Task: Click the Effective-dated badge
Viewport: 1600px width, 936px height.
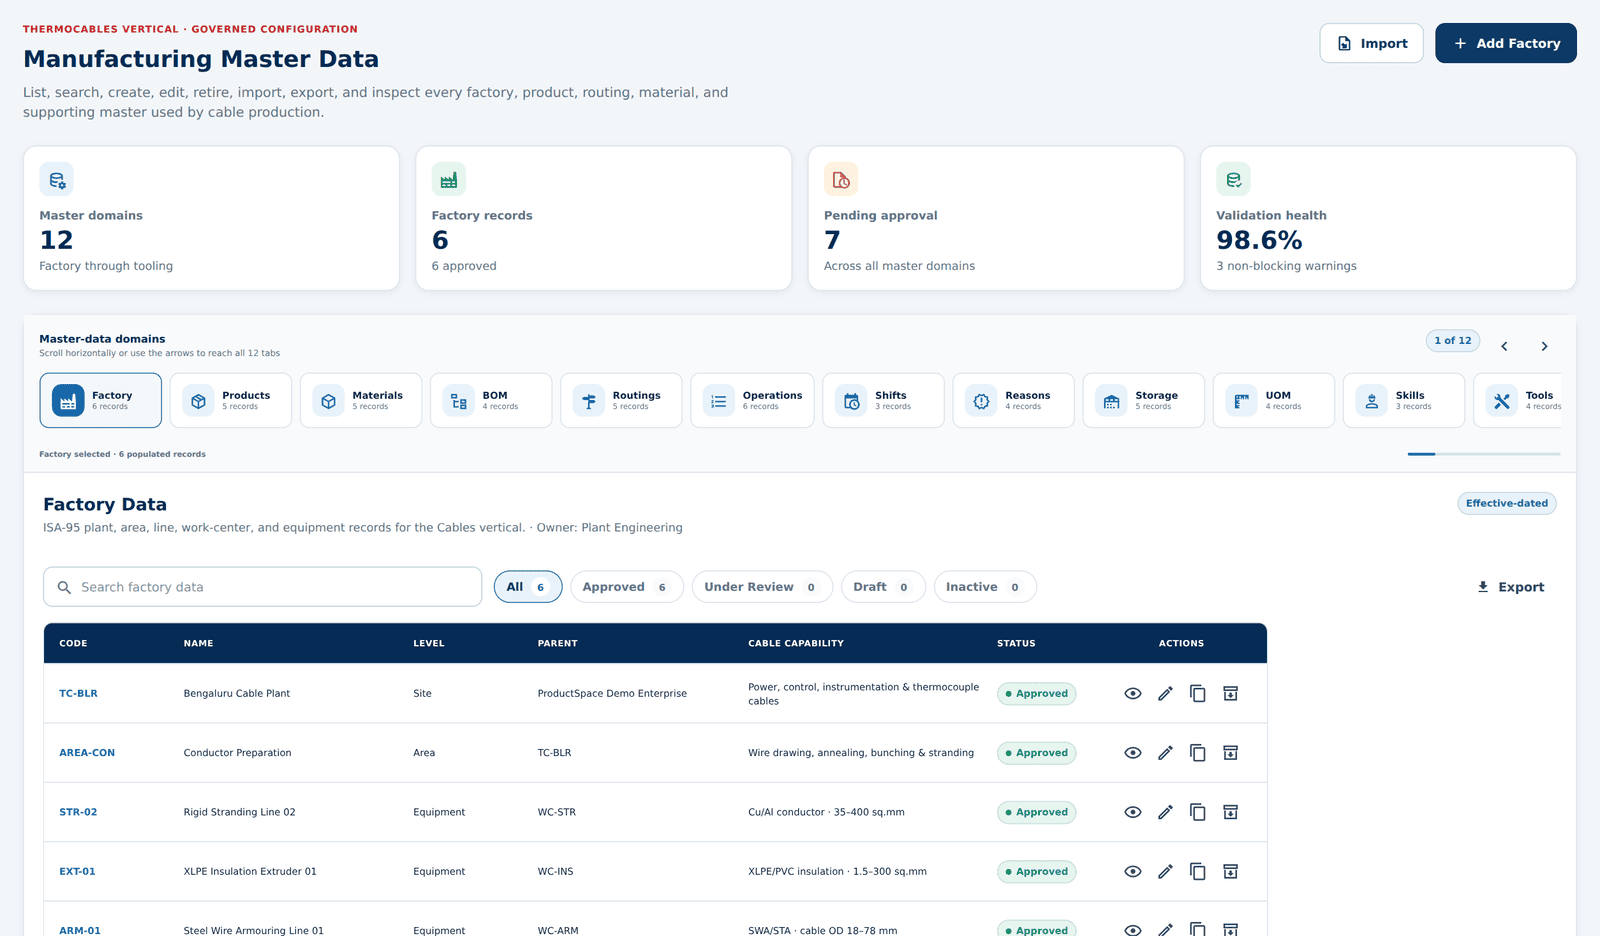Action: pos(1506,503)
